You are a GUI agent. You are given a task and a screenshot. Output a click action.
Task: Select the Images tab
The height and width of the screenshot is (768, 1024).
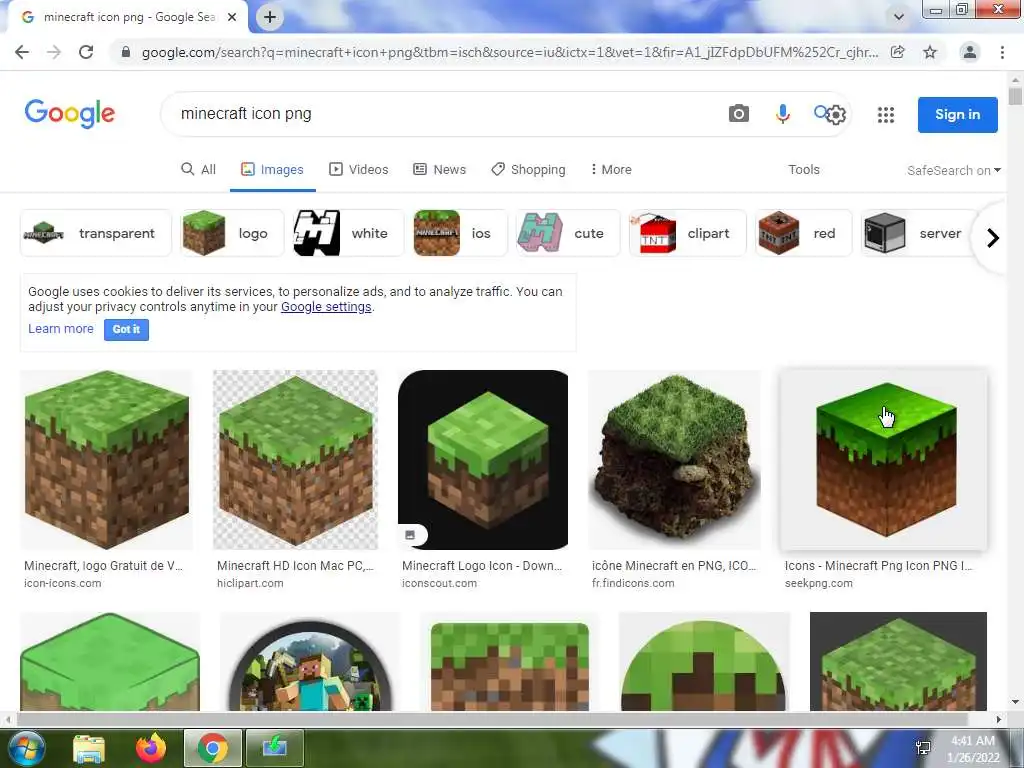point(272,170)
